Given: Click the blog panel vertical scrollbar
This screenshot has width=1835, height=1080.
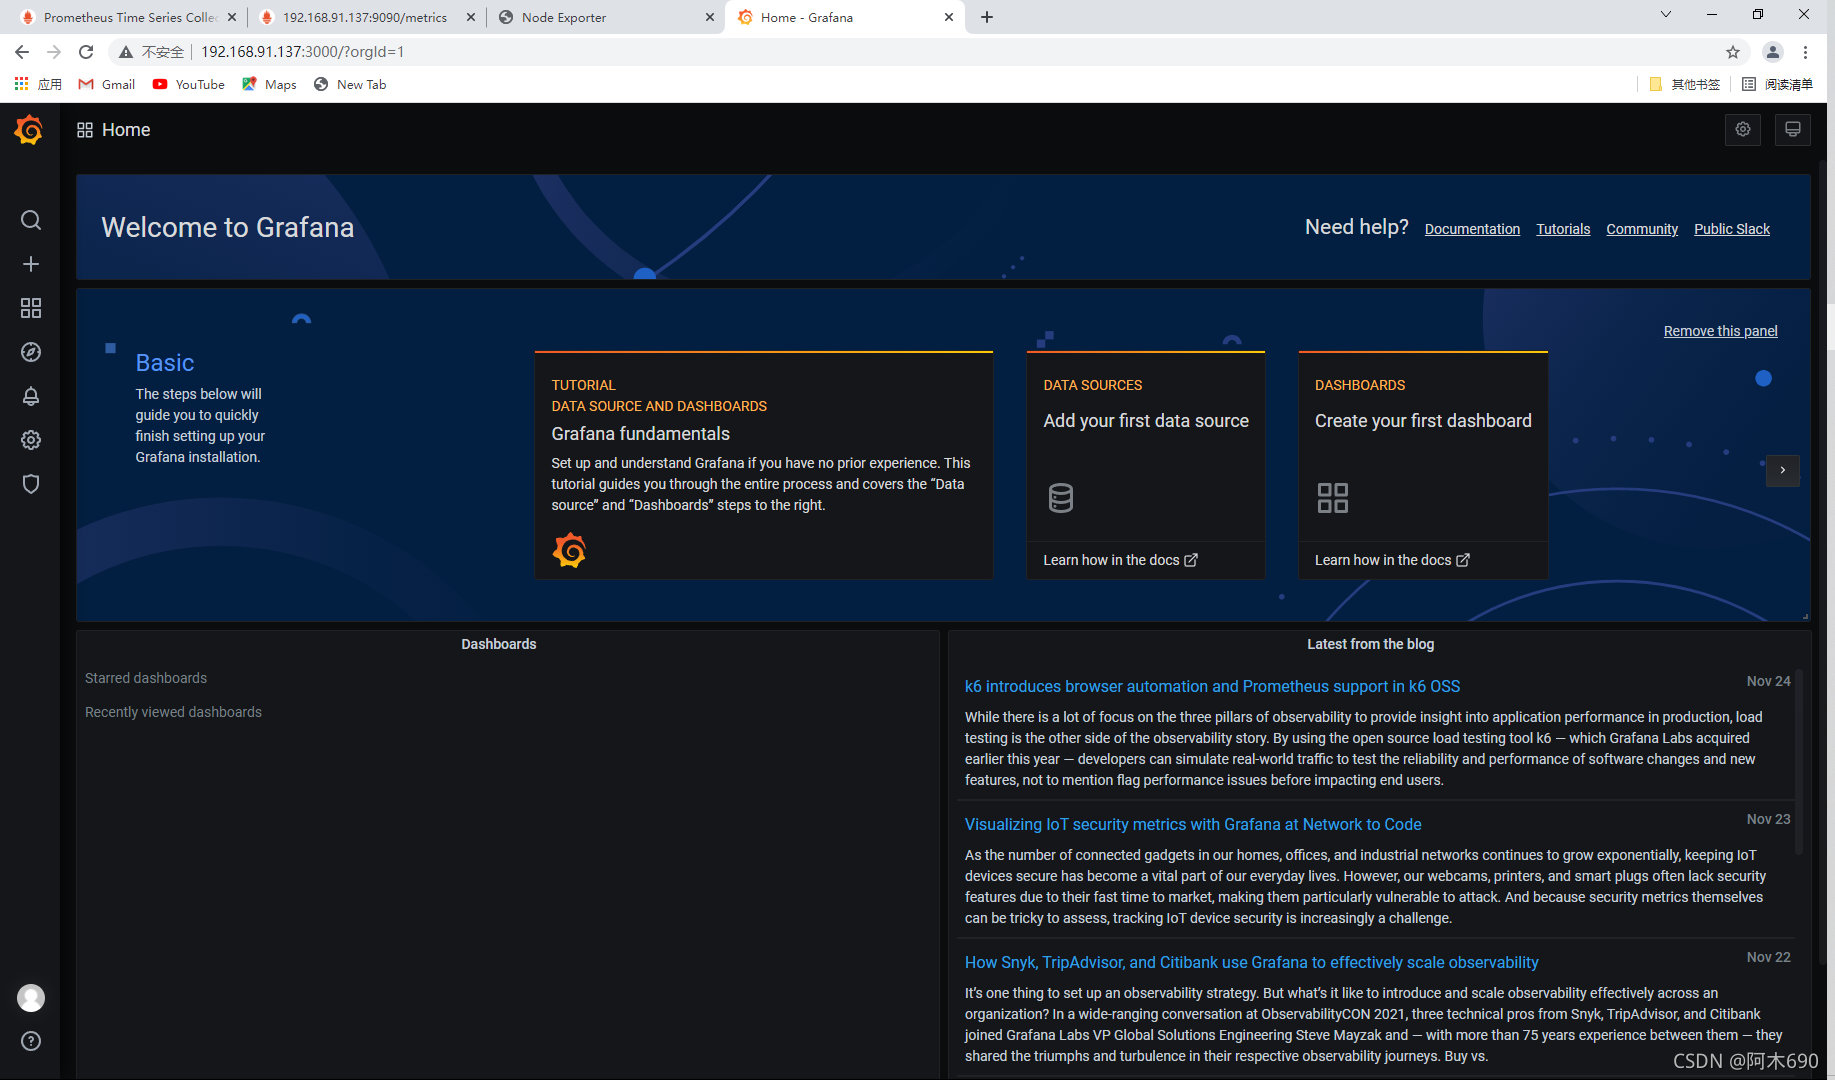Looking at the screenshot, I should (x=1798, y=760).
